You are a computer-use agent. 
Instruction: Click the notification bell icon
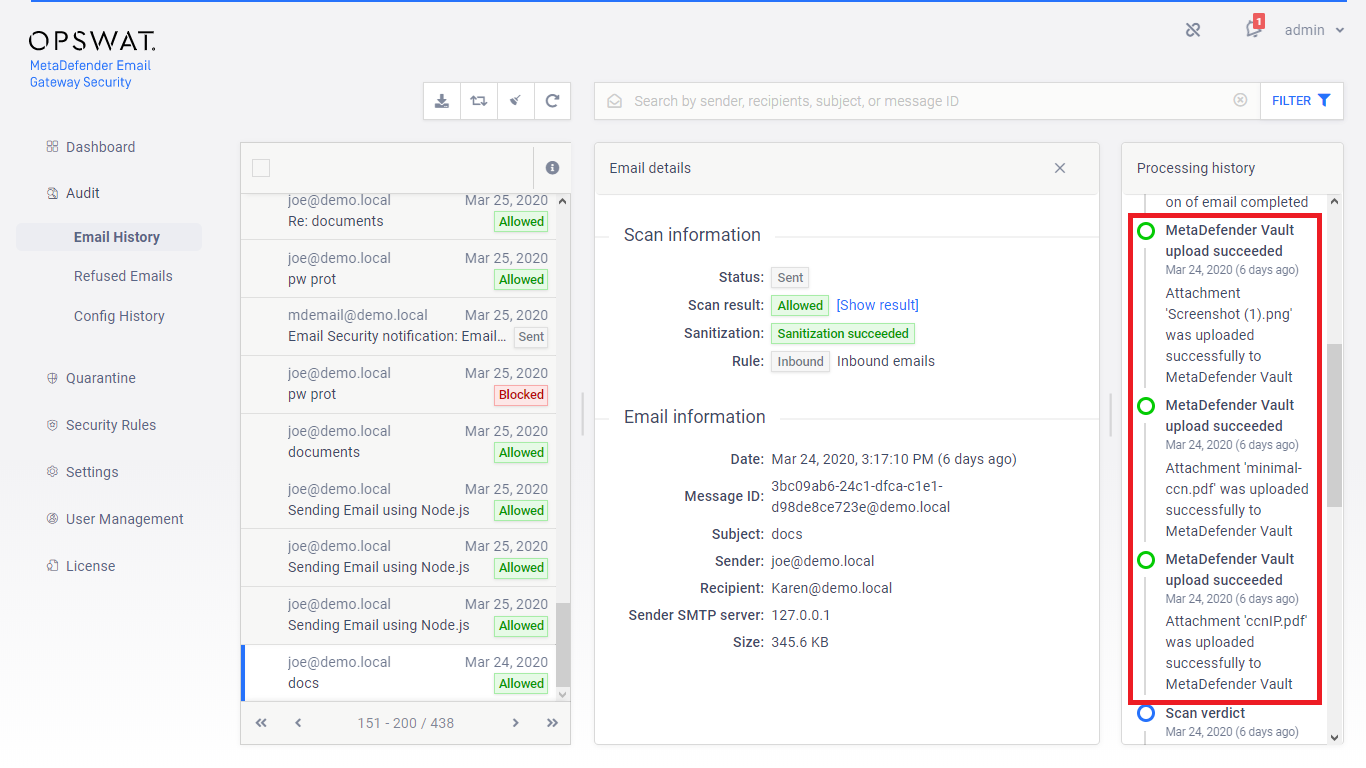coord(1254,29)
